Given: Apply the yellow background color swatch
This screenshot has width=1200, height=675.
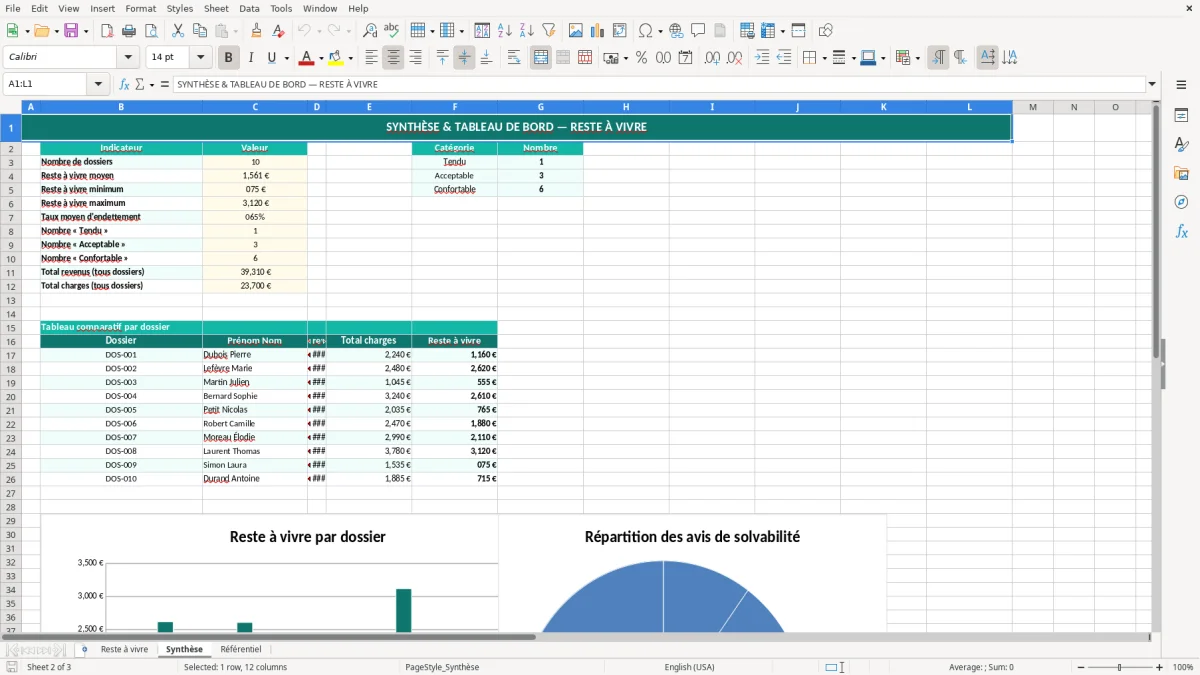Looking at the screenshot, I should pos(336,58).
